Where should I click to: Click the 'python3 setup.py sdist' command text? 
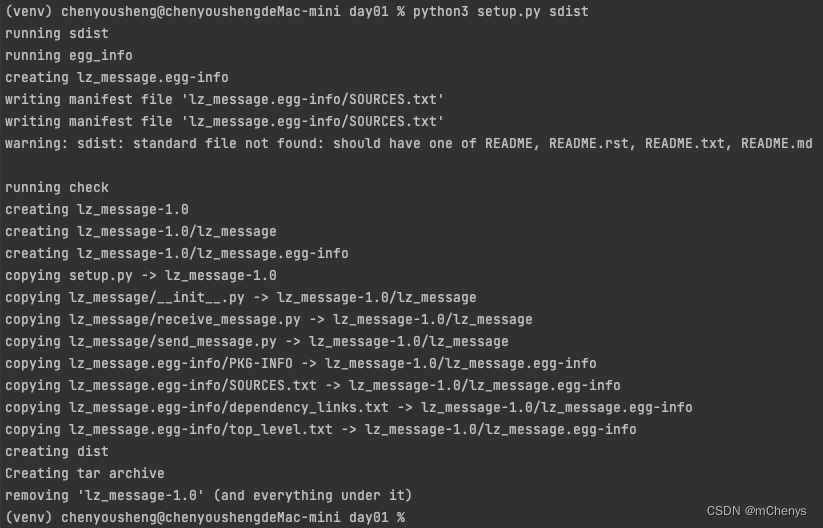500,12
